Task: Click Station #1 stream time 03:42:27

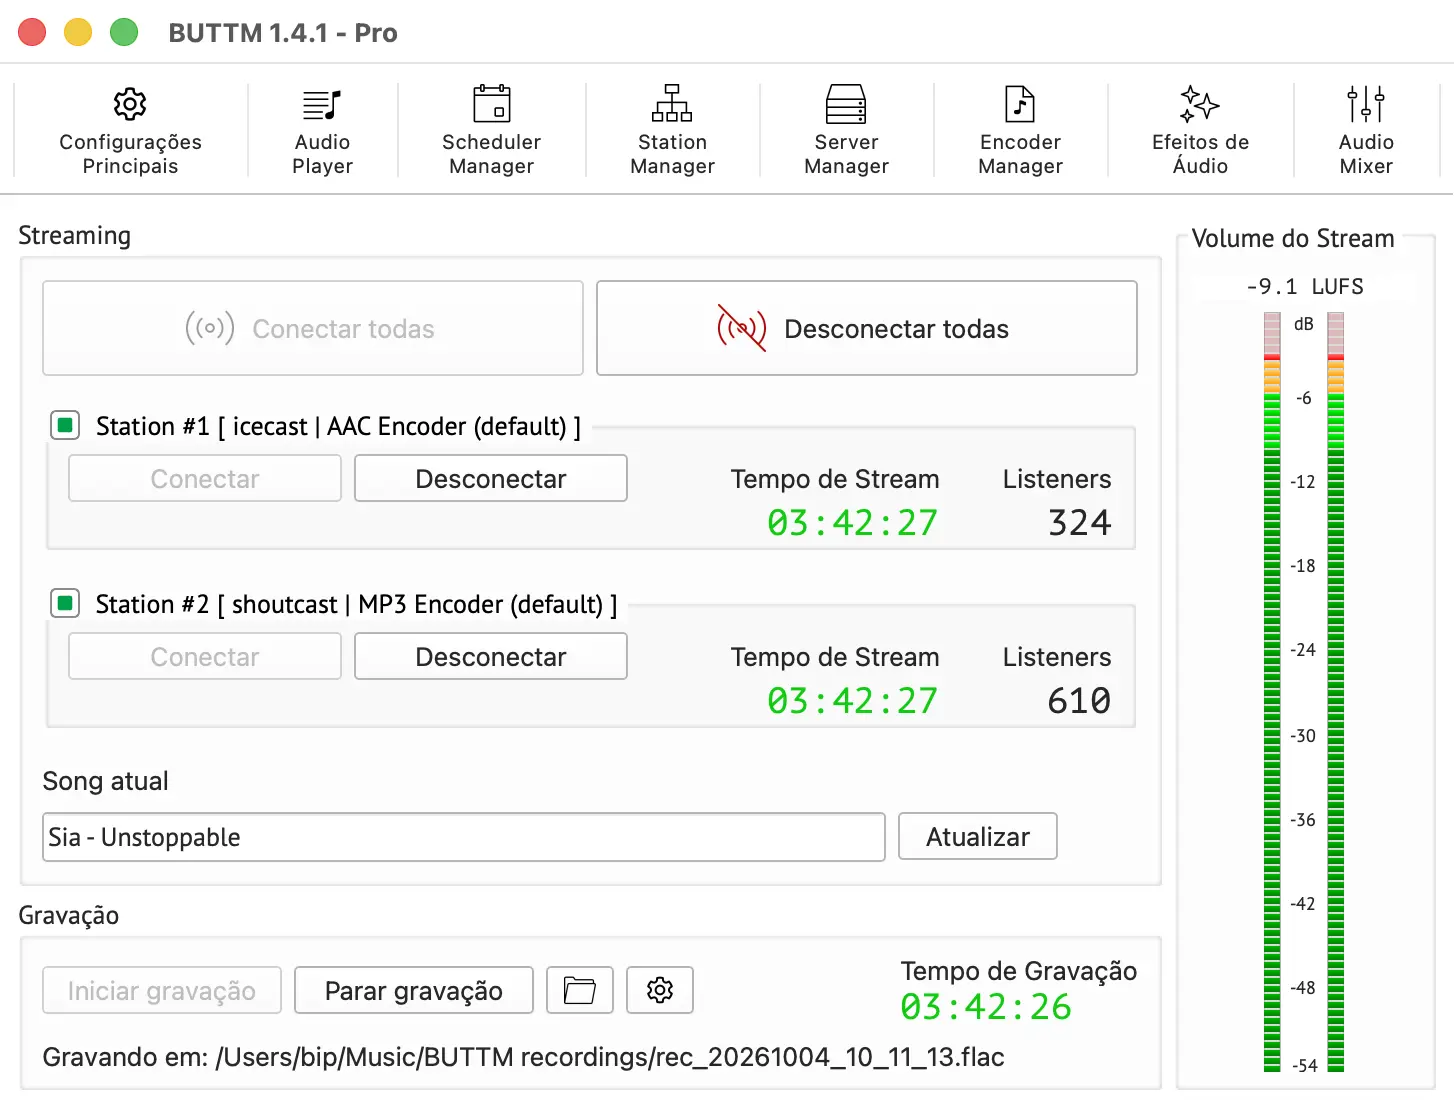Action: (853, 523)
